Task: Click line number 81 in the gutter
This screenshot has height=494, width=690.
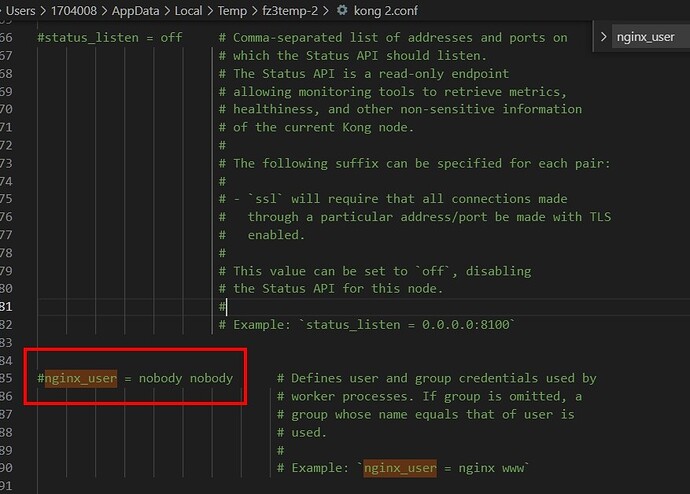Action: (x=6, y=307)
